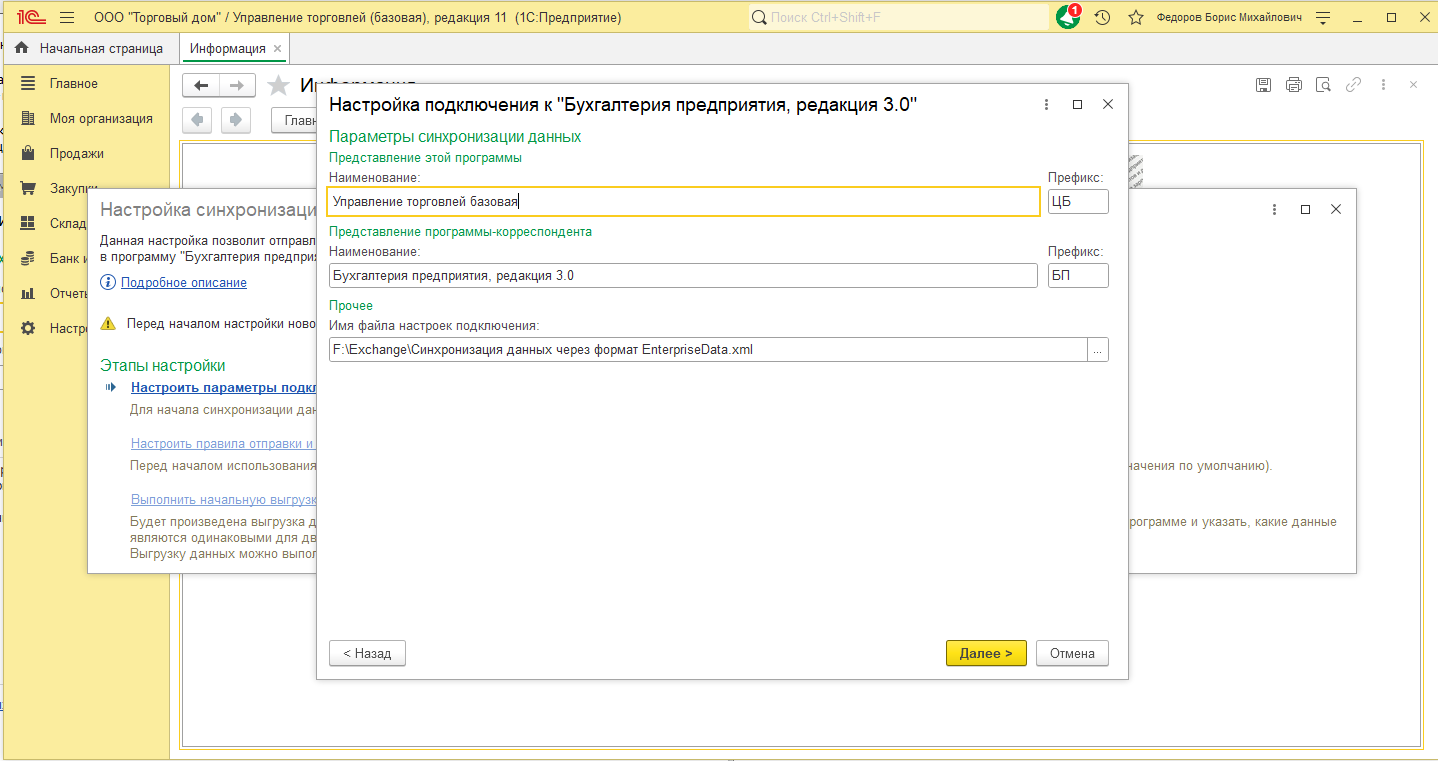1438x761 pixels.
Task: Go forward with the right arrow button
Action: coord(237,85)
